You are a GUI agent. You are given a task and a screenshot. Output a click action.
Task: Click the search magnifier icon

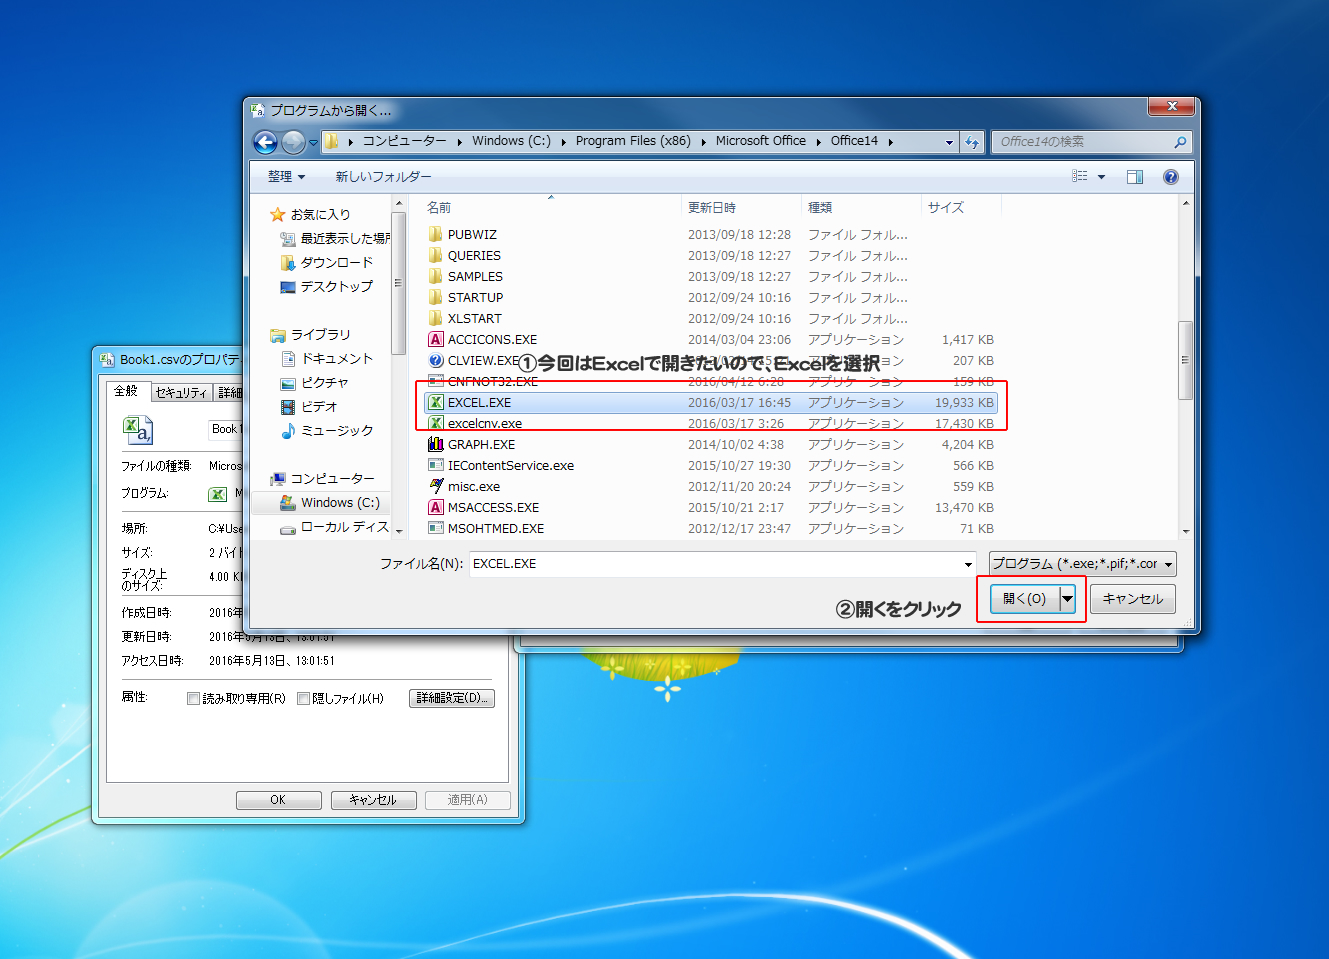[1180, 142]
